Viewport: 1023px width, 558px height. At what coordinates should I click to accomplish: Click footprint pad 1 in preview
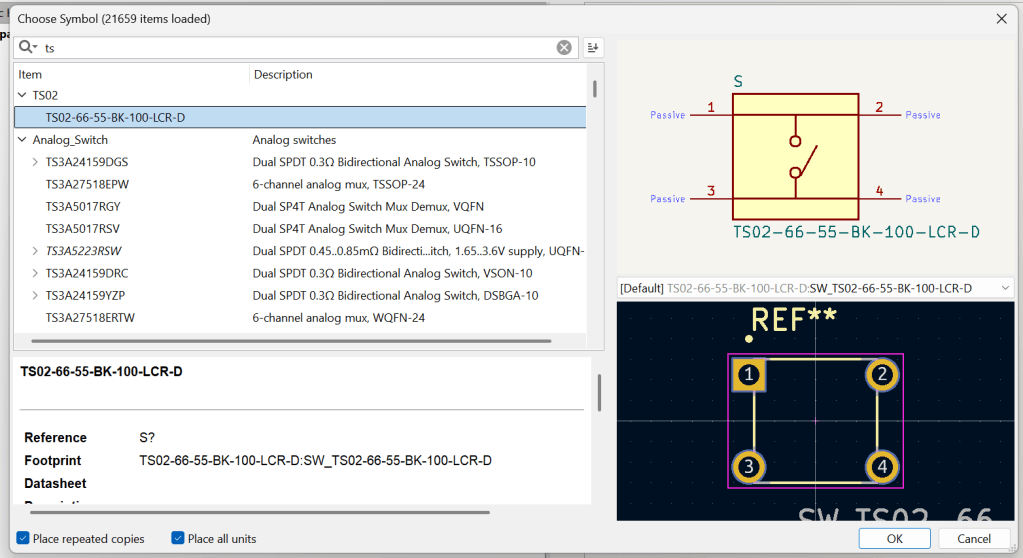tap(749, 375)
